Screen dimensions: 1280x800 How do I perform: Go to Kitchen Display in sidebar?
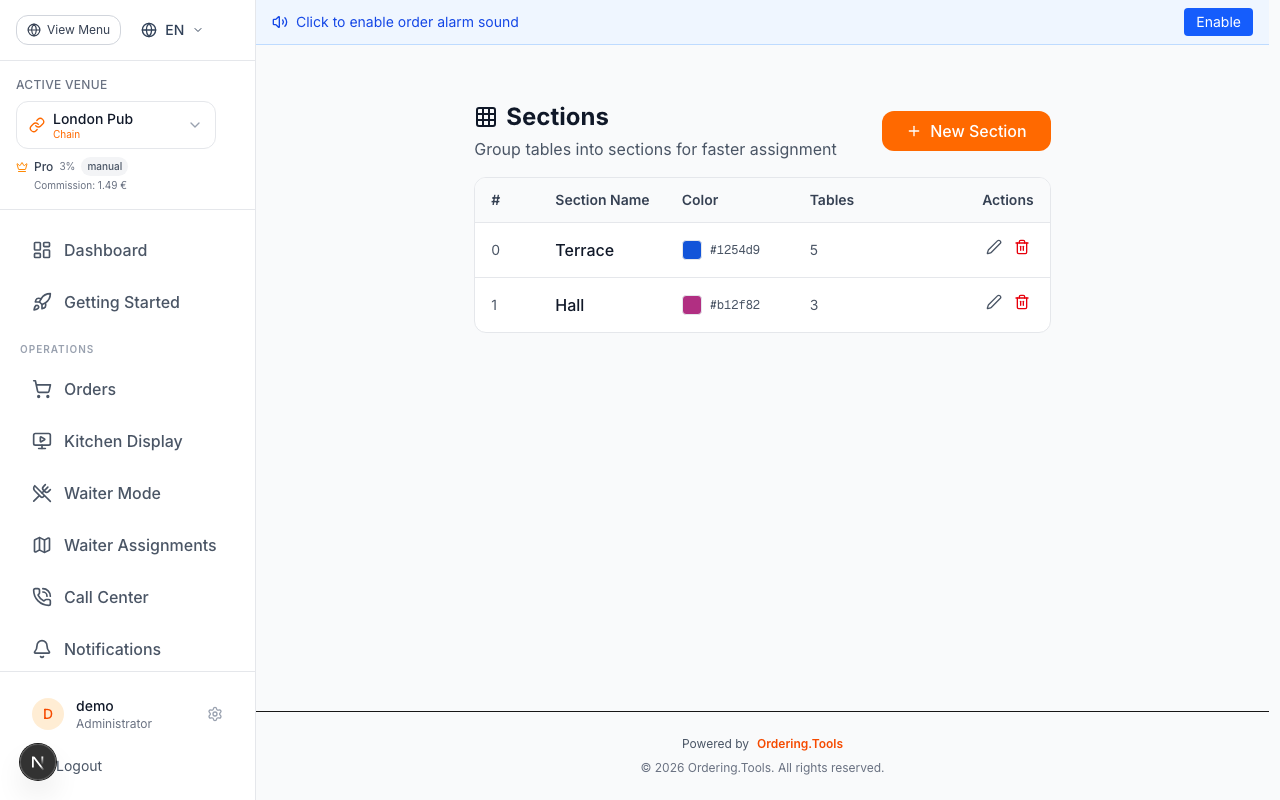pyautogui.click(x=122, y=441)
